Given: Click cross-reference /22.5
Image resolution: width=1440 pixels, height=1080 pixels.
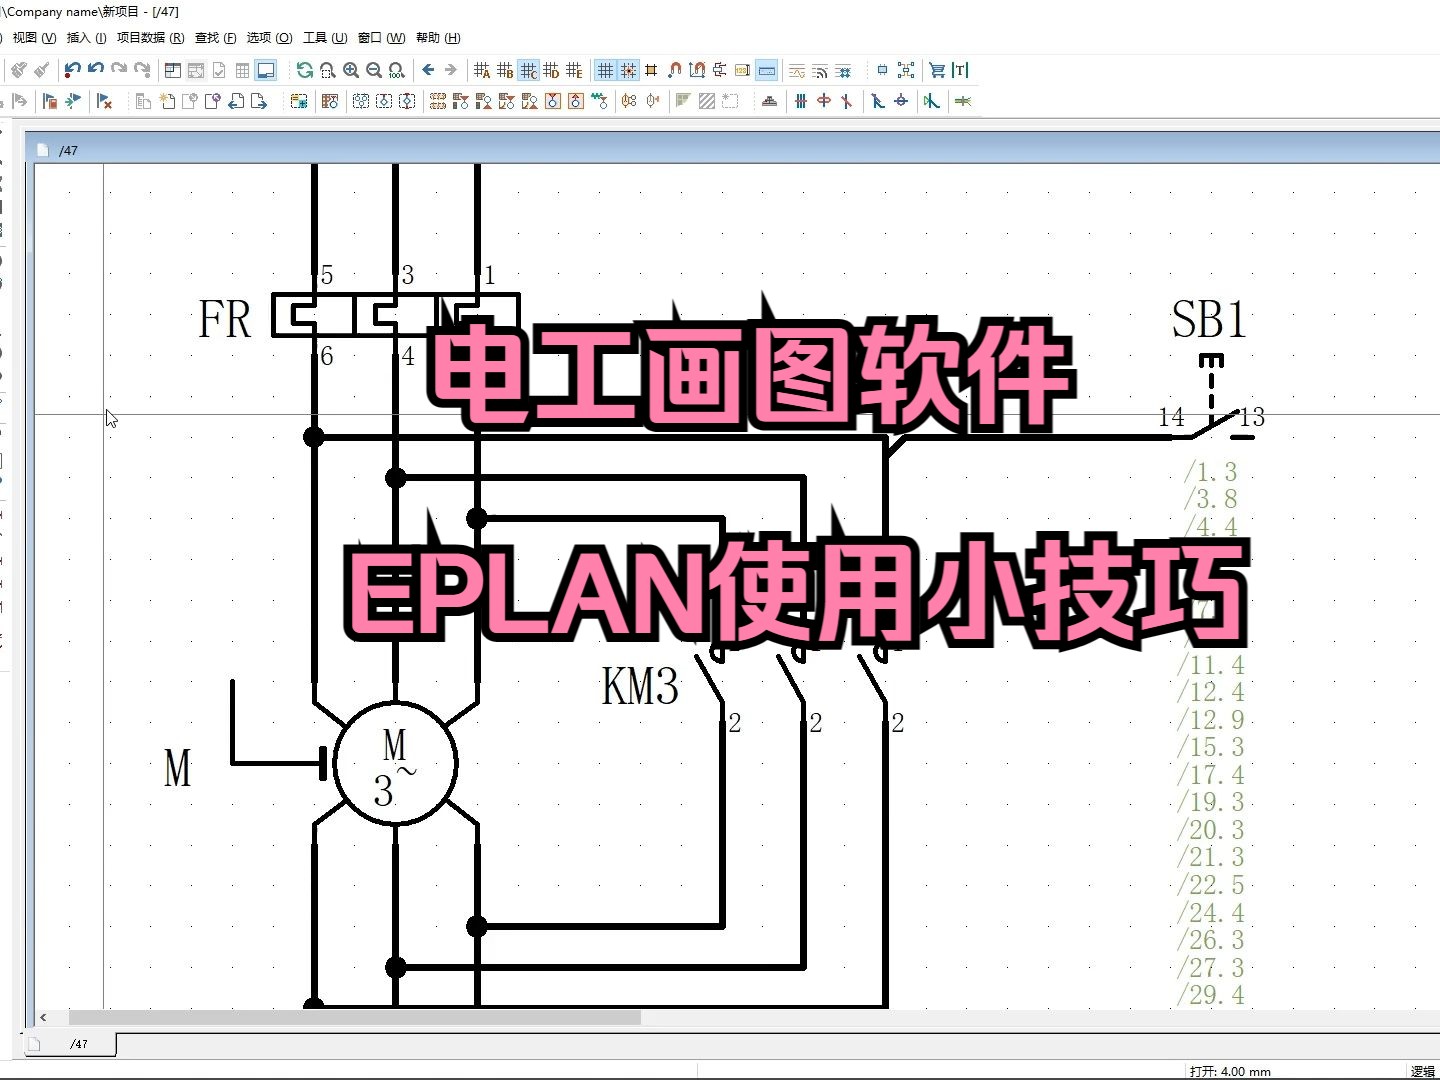Looking at the screenshot, I should [1210, 885].
